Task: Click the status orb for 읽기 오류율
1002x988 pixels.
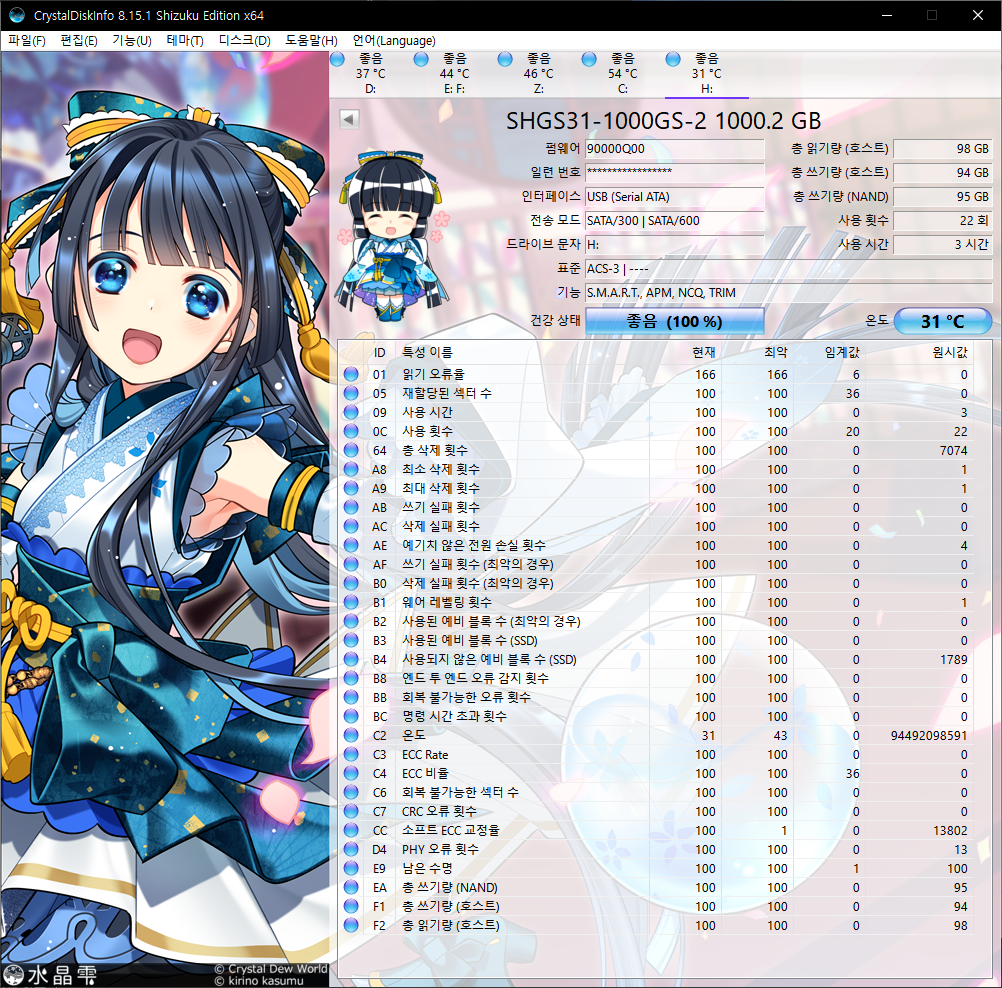Action: click(351, 374)
